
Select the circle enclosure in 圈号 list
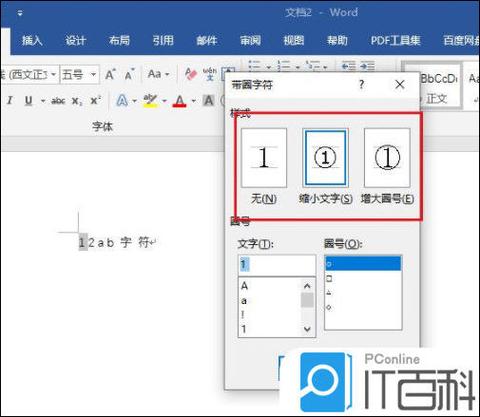(363, 264)
